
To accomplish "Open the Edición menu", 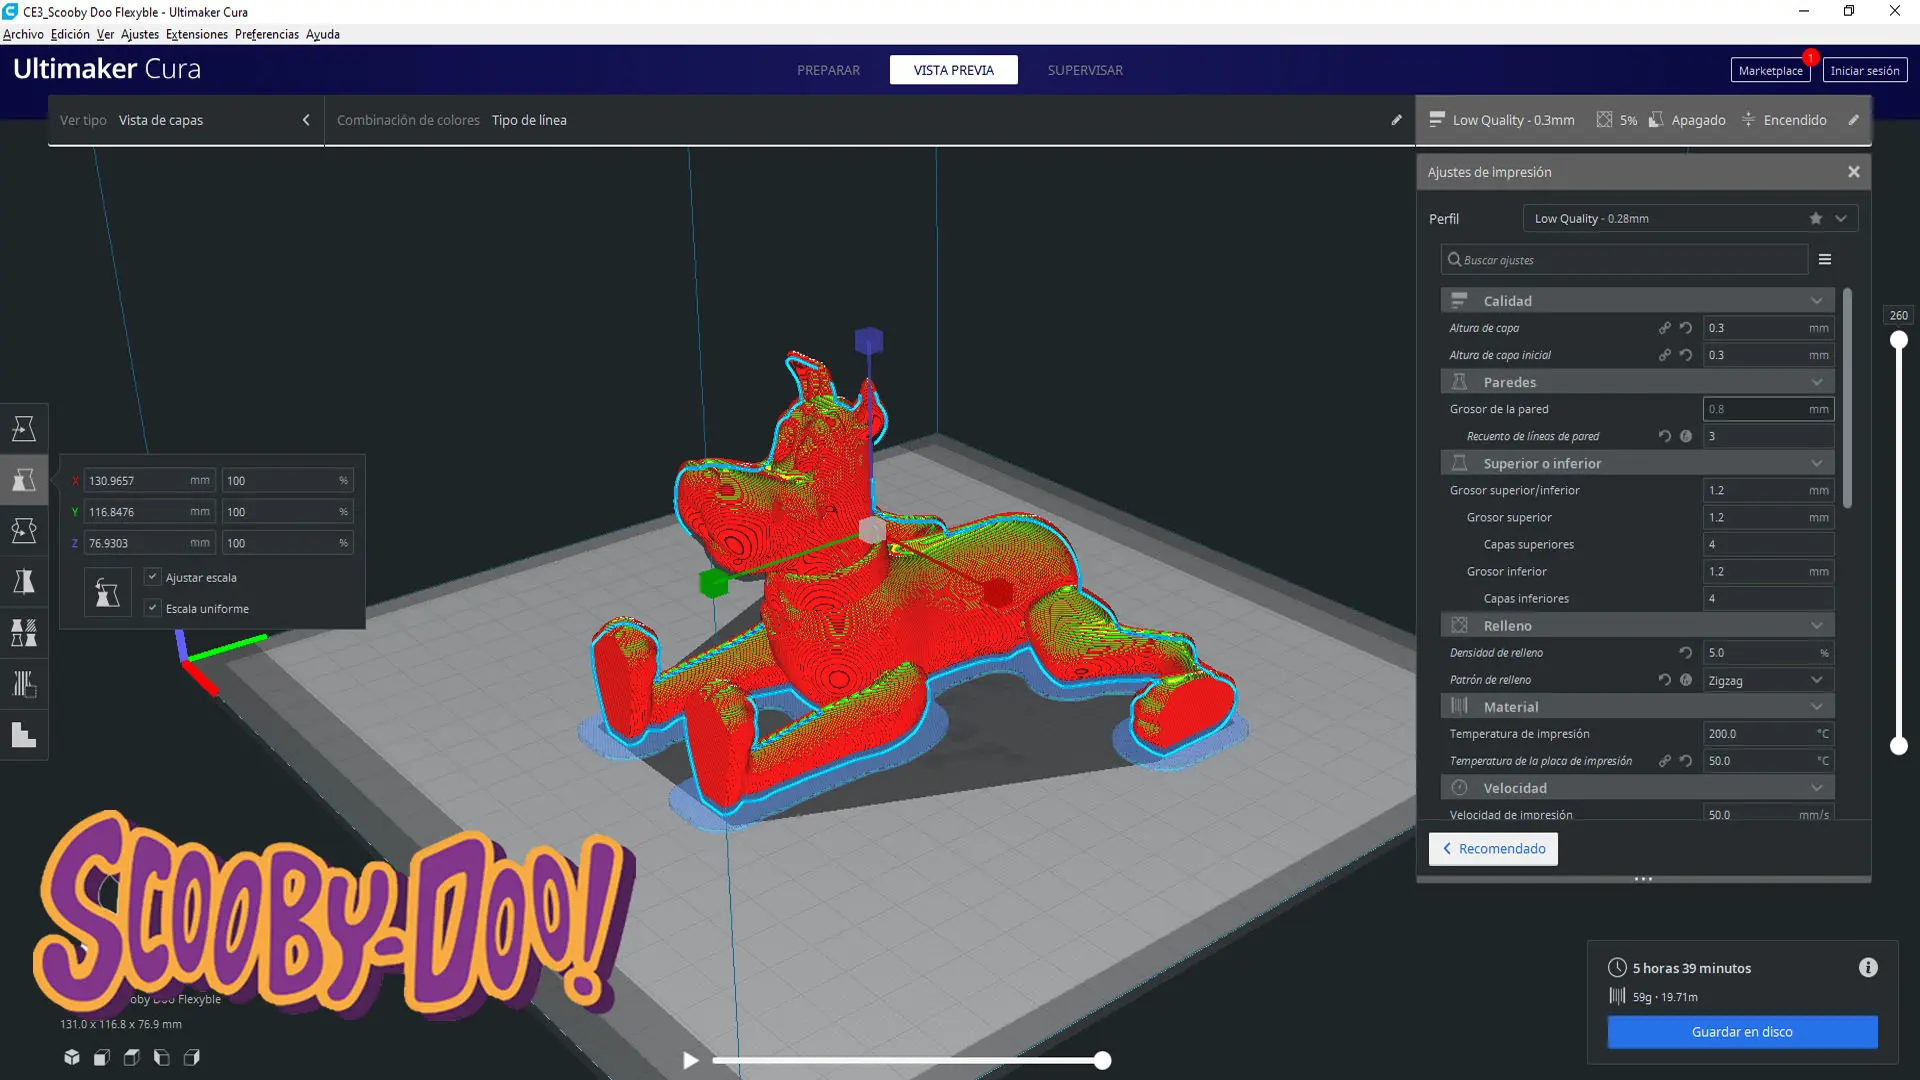I will (70, 34).
